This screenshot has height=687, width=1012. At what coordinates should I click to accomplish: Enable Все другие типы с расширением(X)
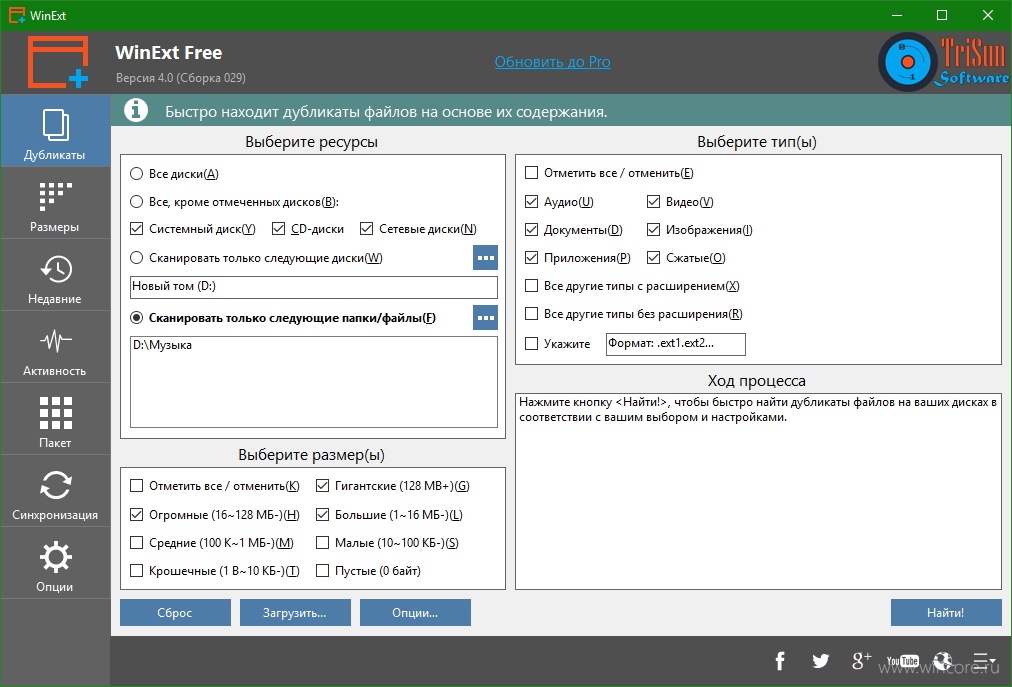(632, 286)
